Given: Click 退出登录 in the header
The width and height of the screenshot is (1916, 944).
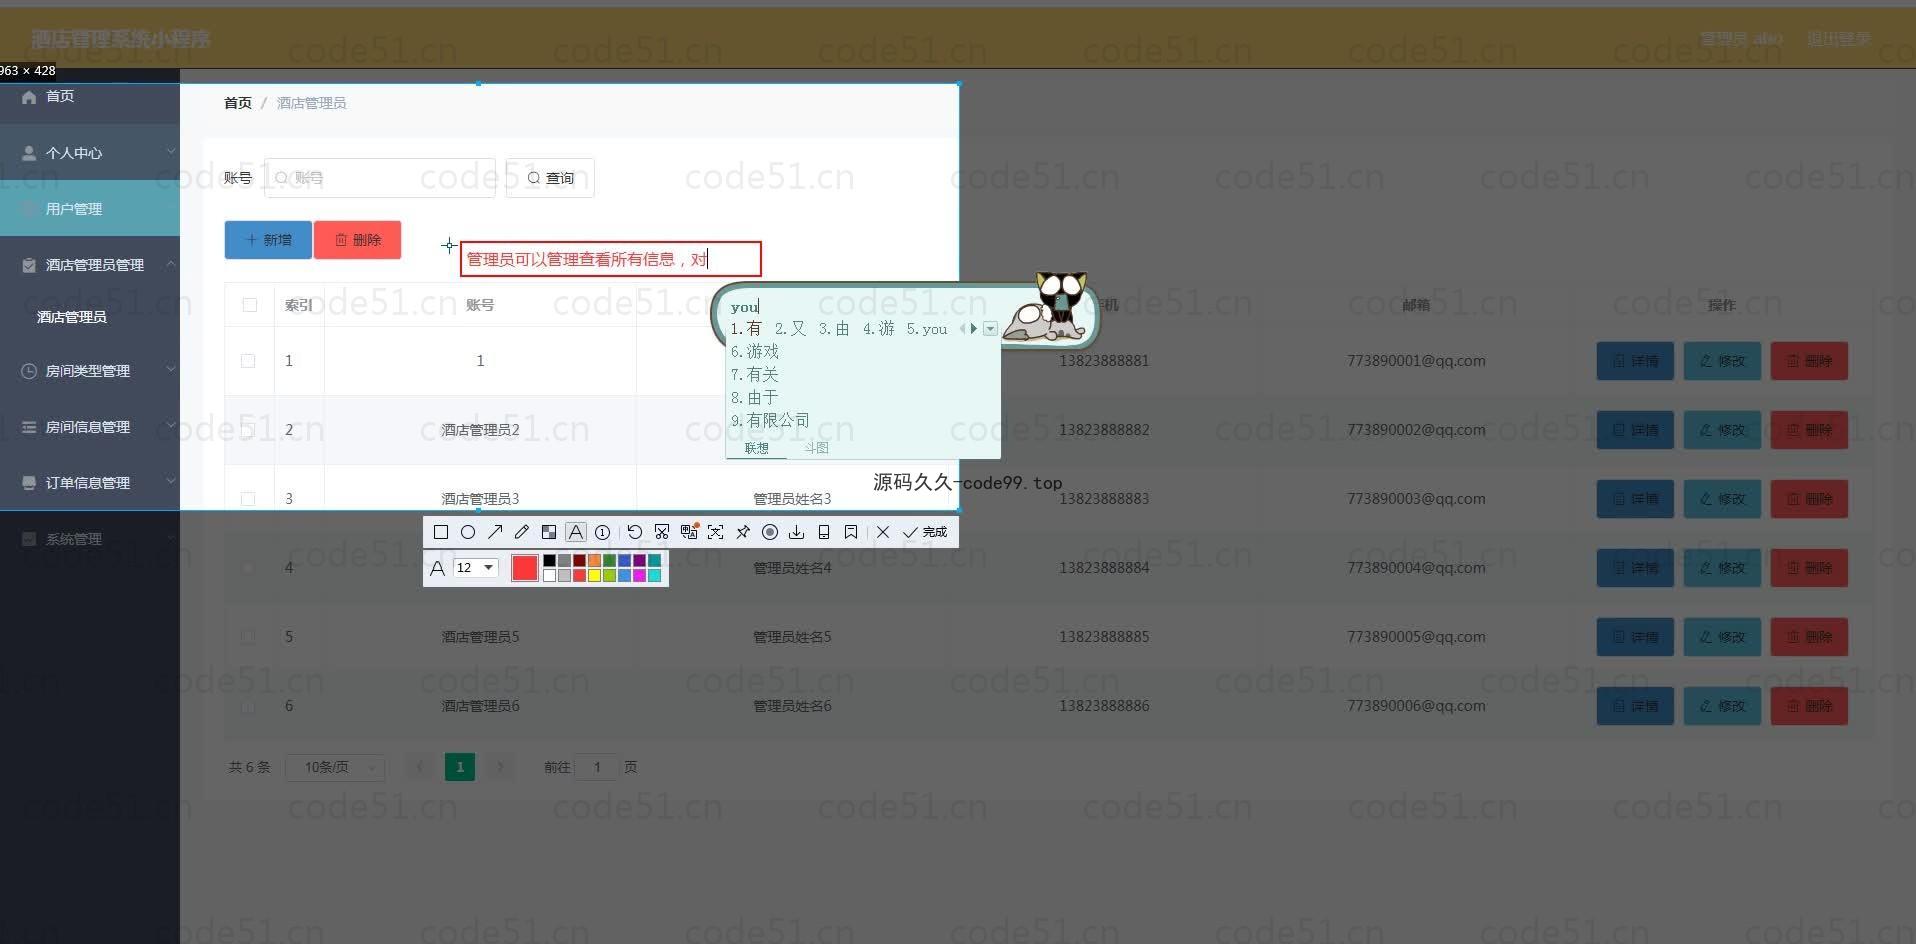Looking at the screenshot, I should (x=1838, y=39).
